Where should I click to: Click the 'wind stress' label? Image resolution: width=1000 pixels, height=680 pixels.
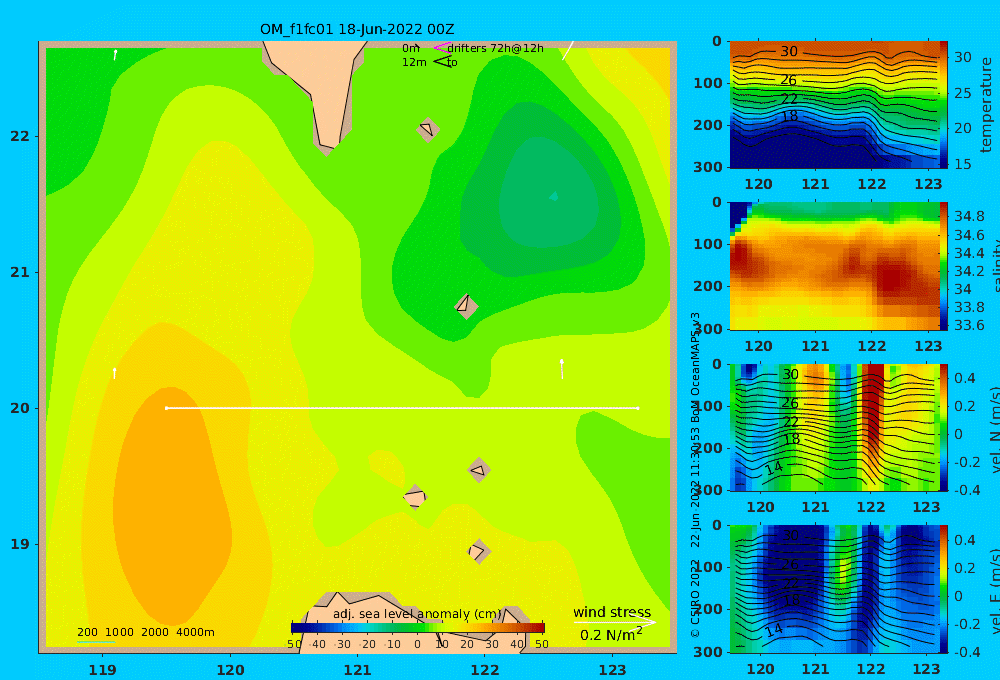point(612,612)
